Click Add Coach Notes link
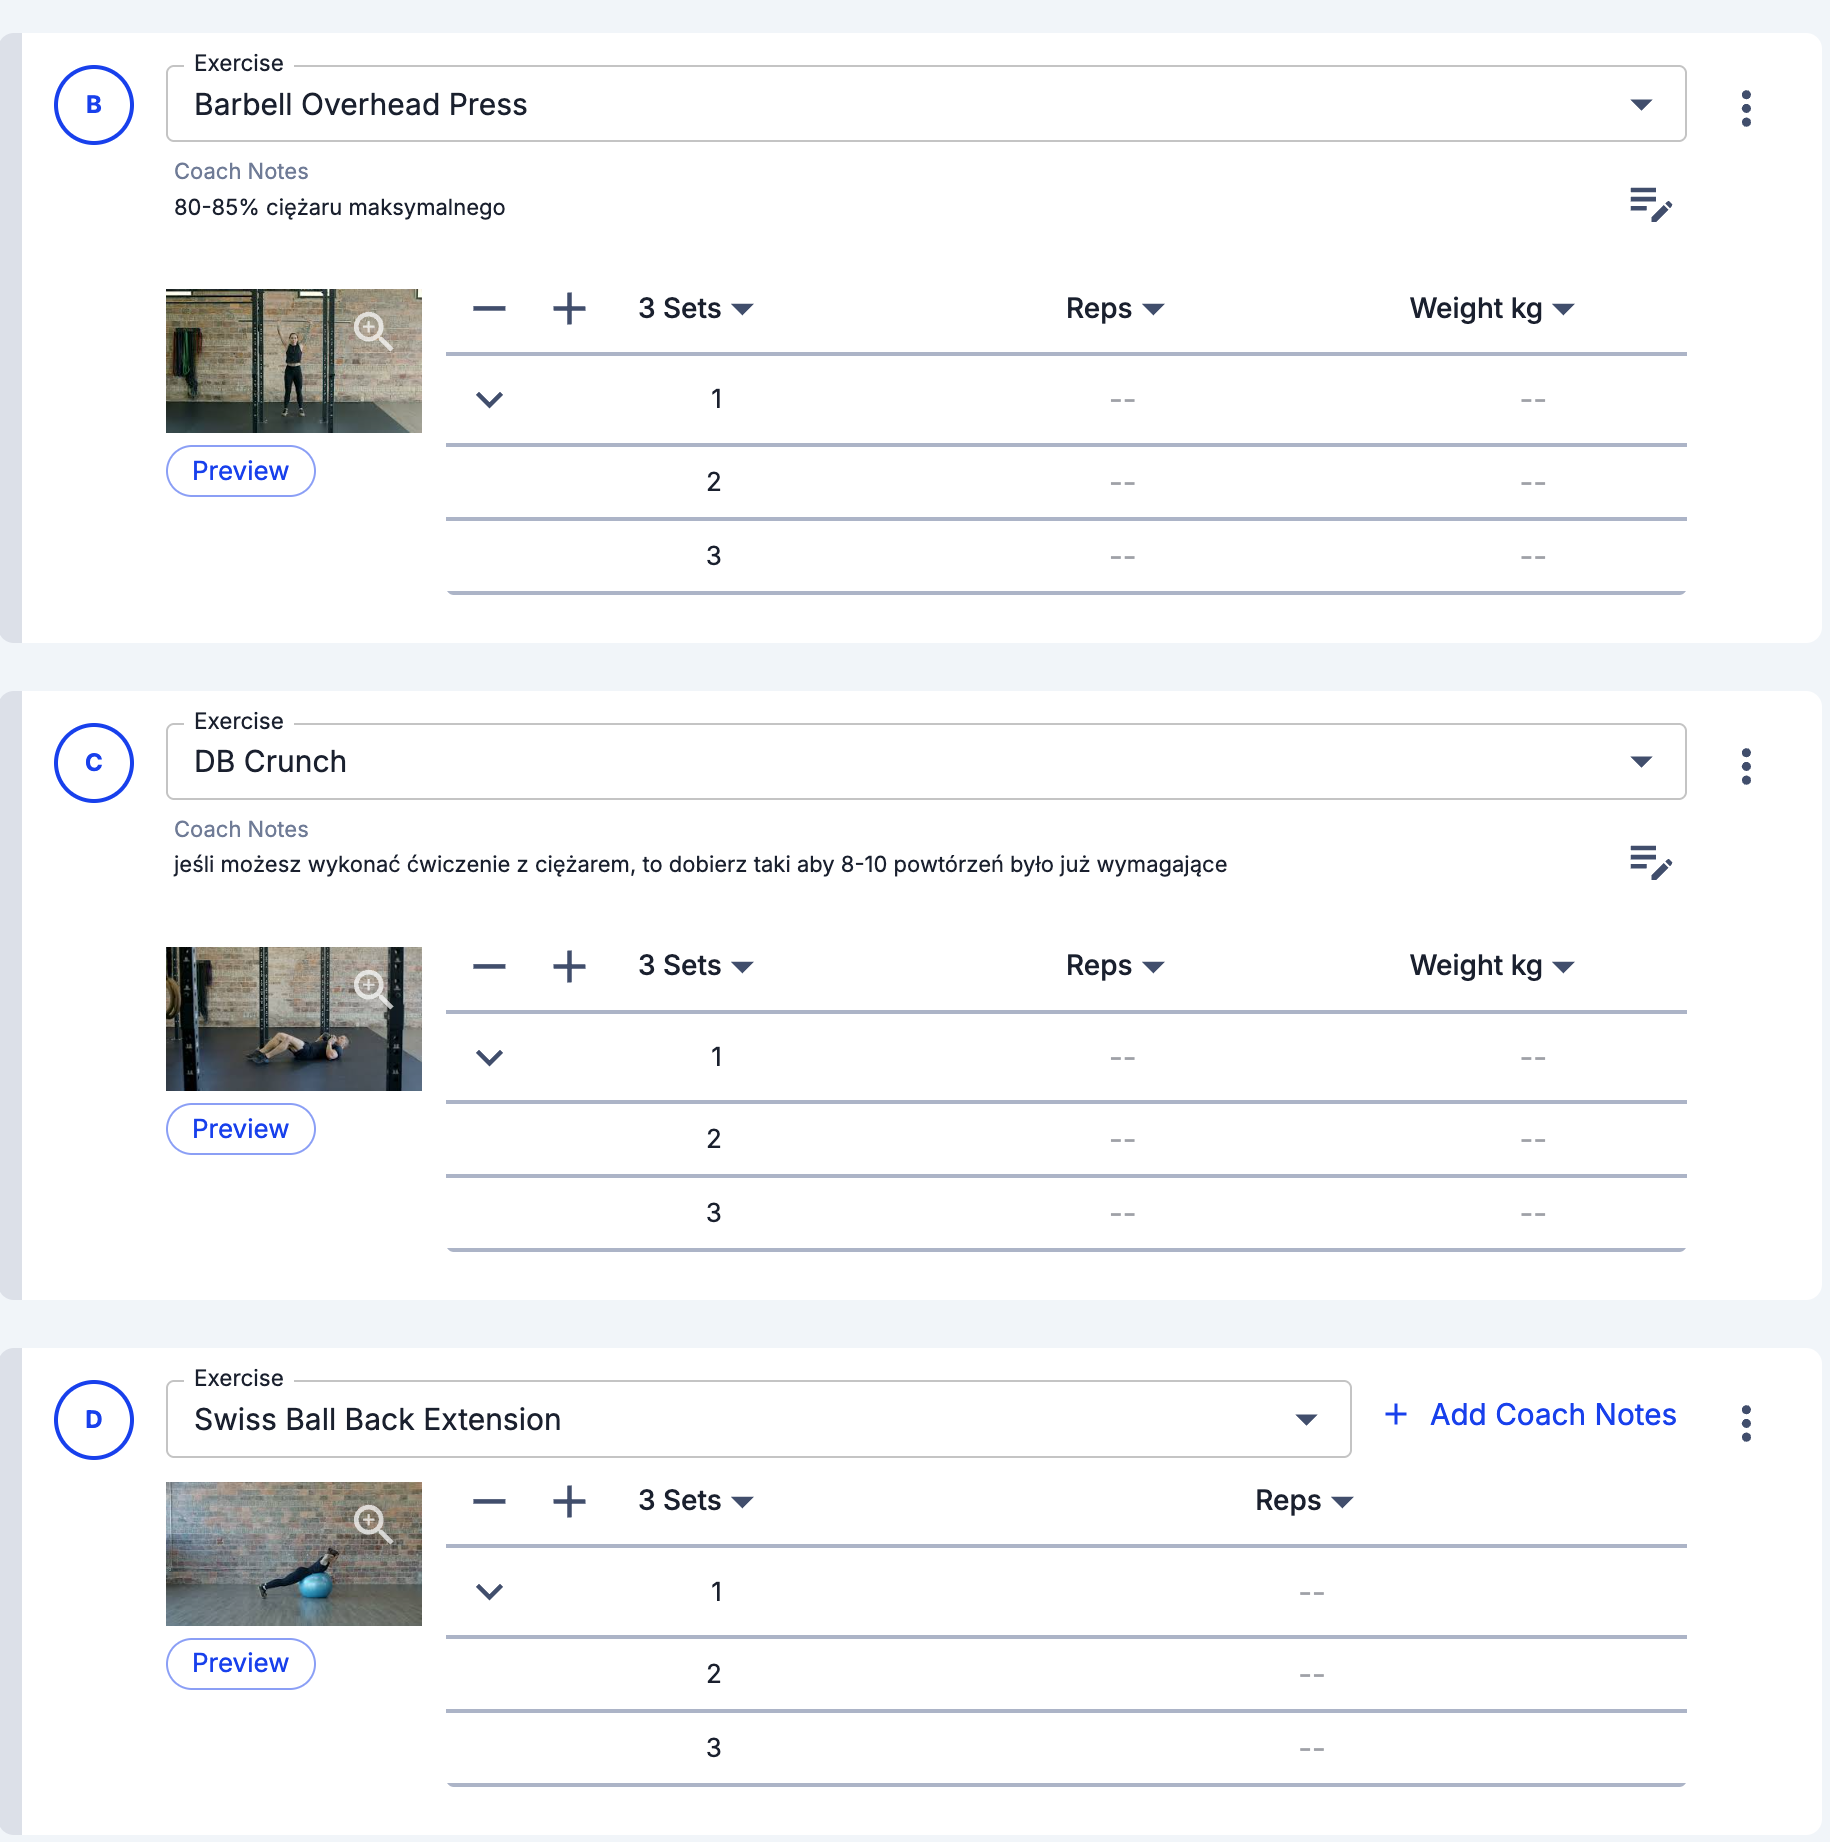Screen dimensions: 1830x1842 pos(1530,1415)
